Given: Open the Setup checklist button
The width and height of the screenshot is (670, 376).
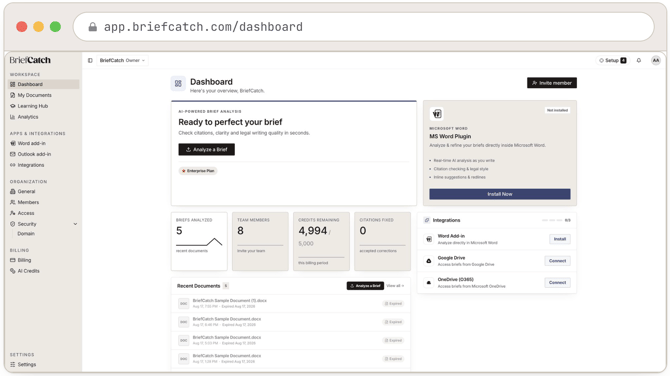Looking at the screenshot, I should point(613,60).
